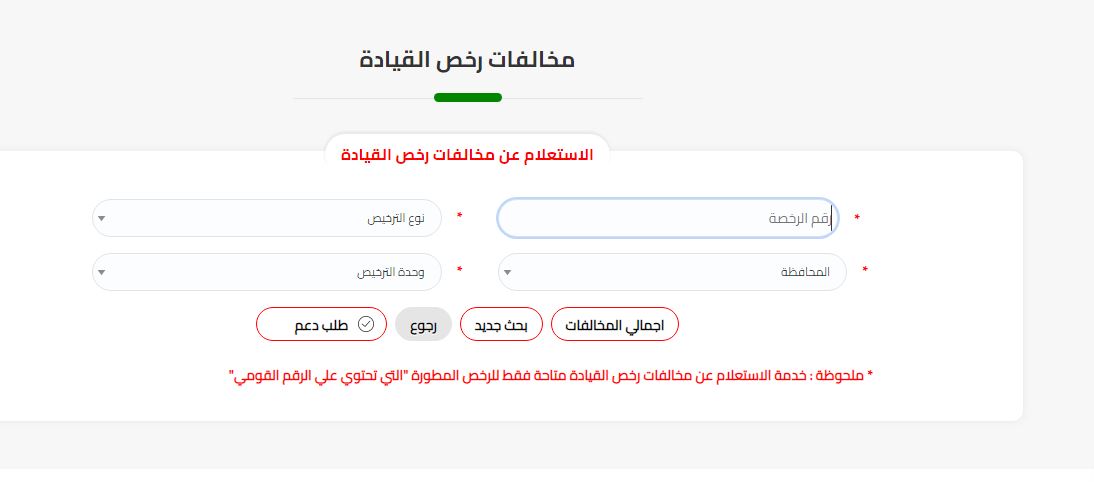Click the red asterisk beside وحدة الترخيص

[459, 270]
